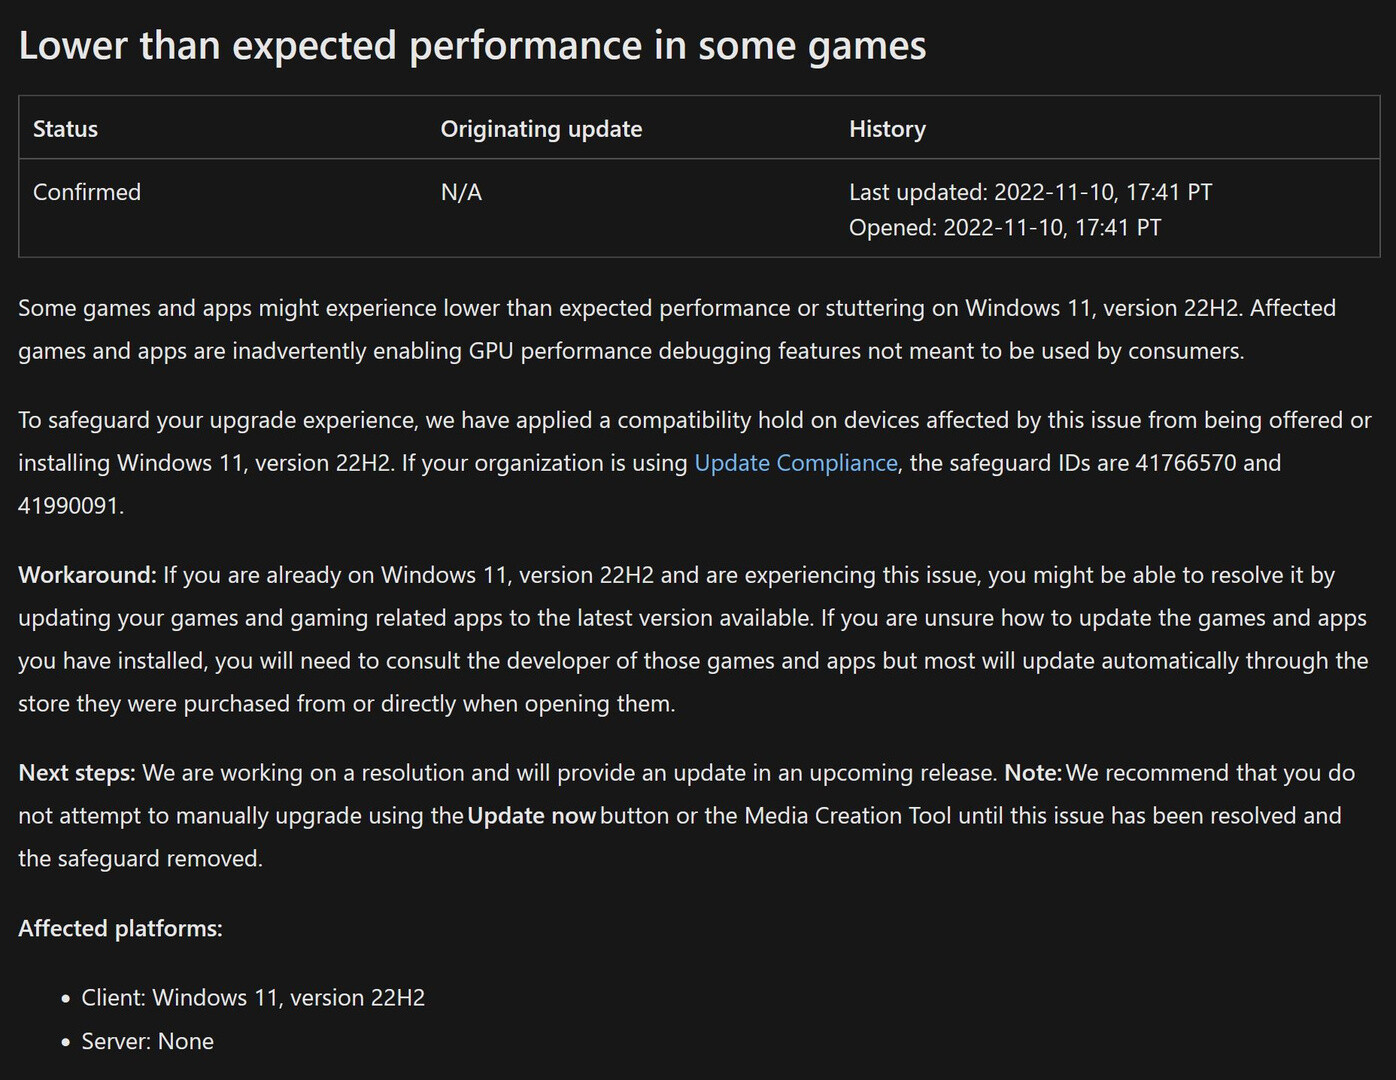Click the N/A originating update cell

461,192
